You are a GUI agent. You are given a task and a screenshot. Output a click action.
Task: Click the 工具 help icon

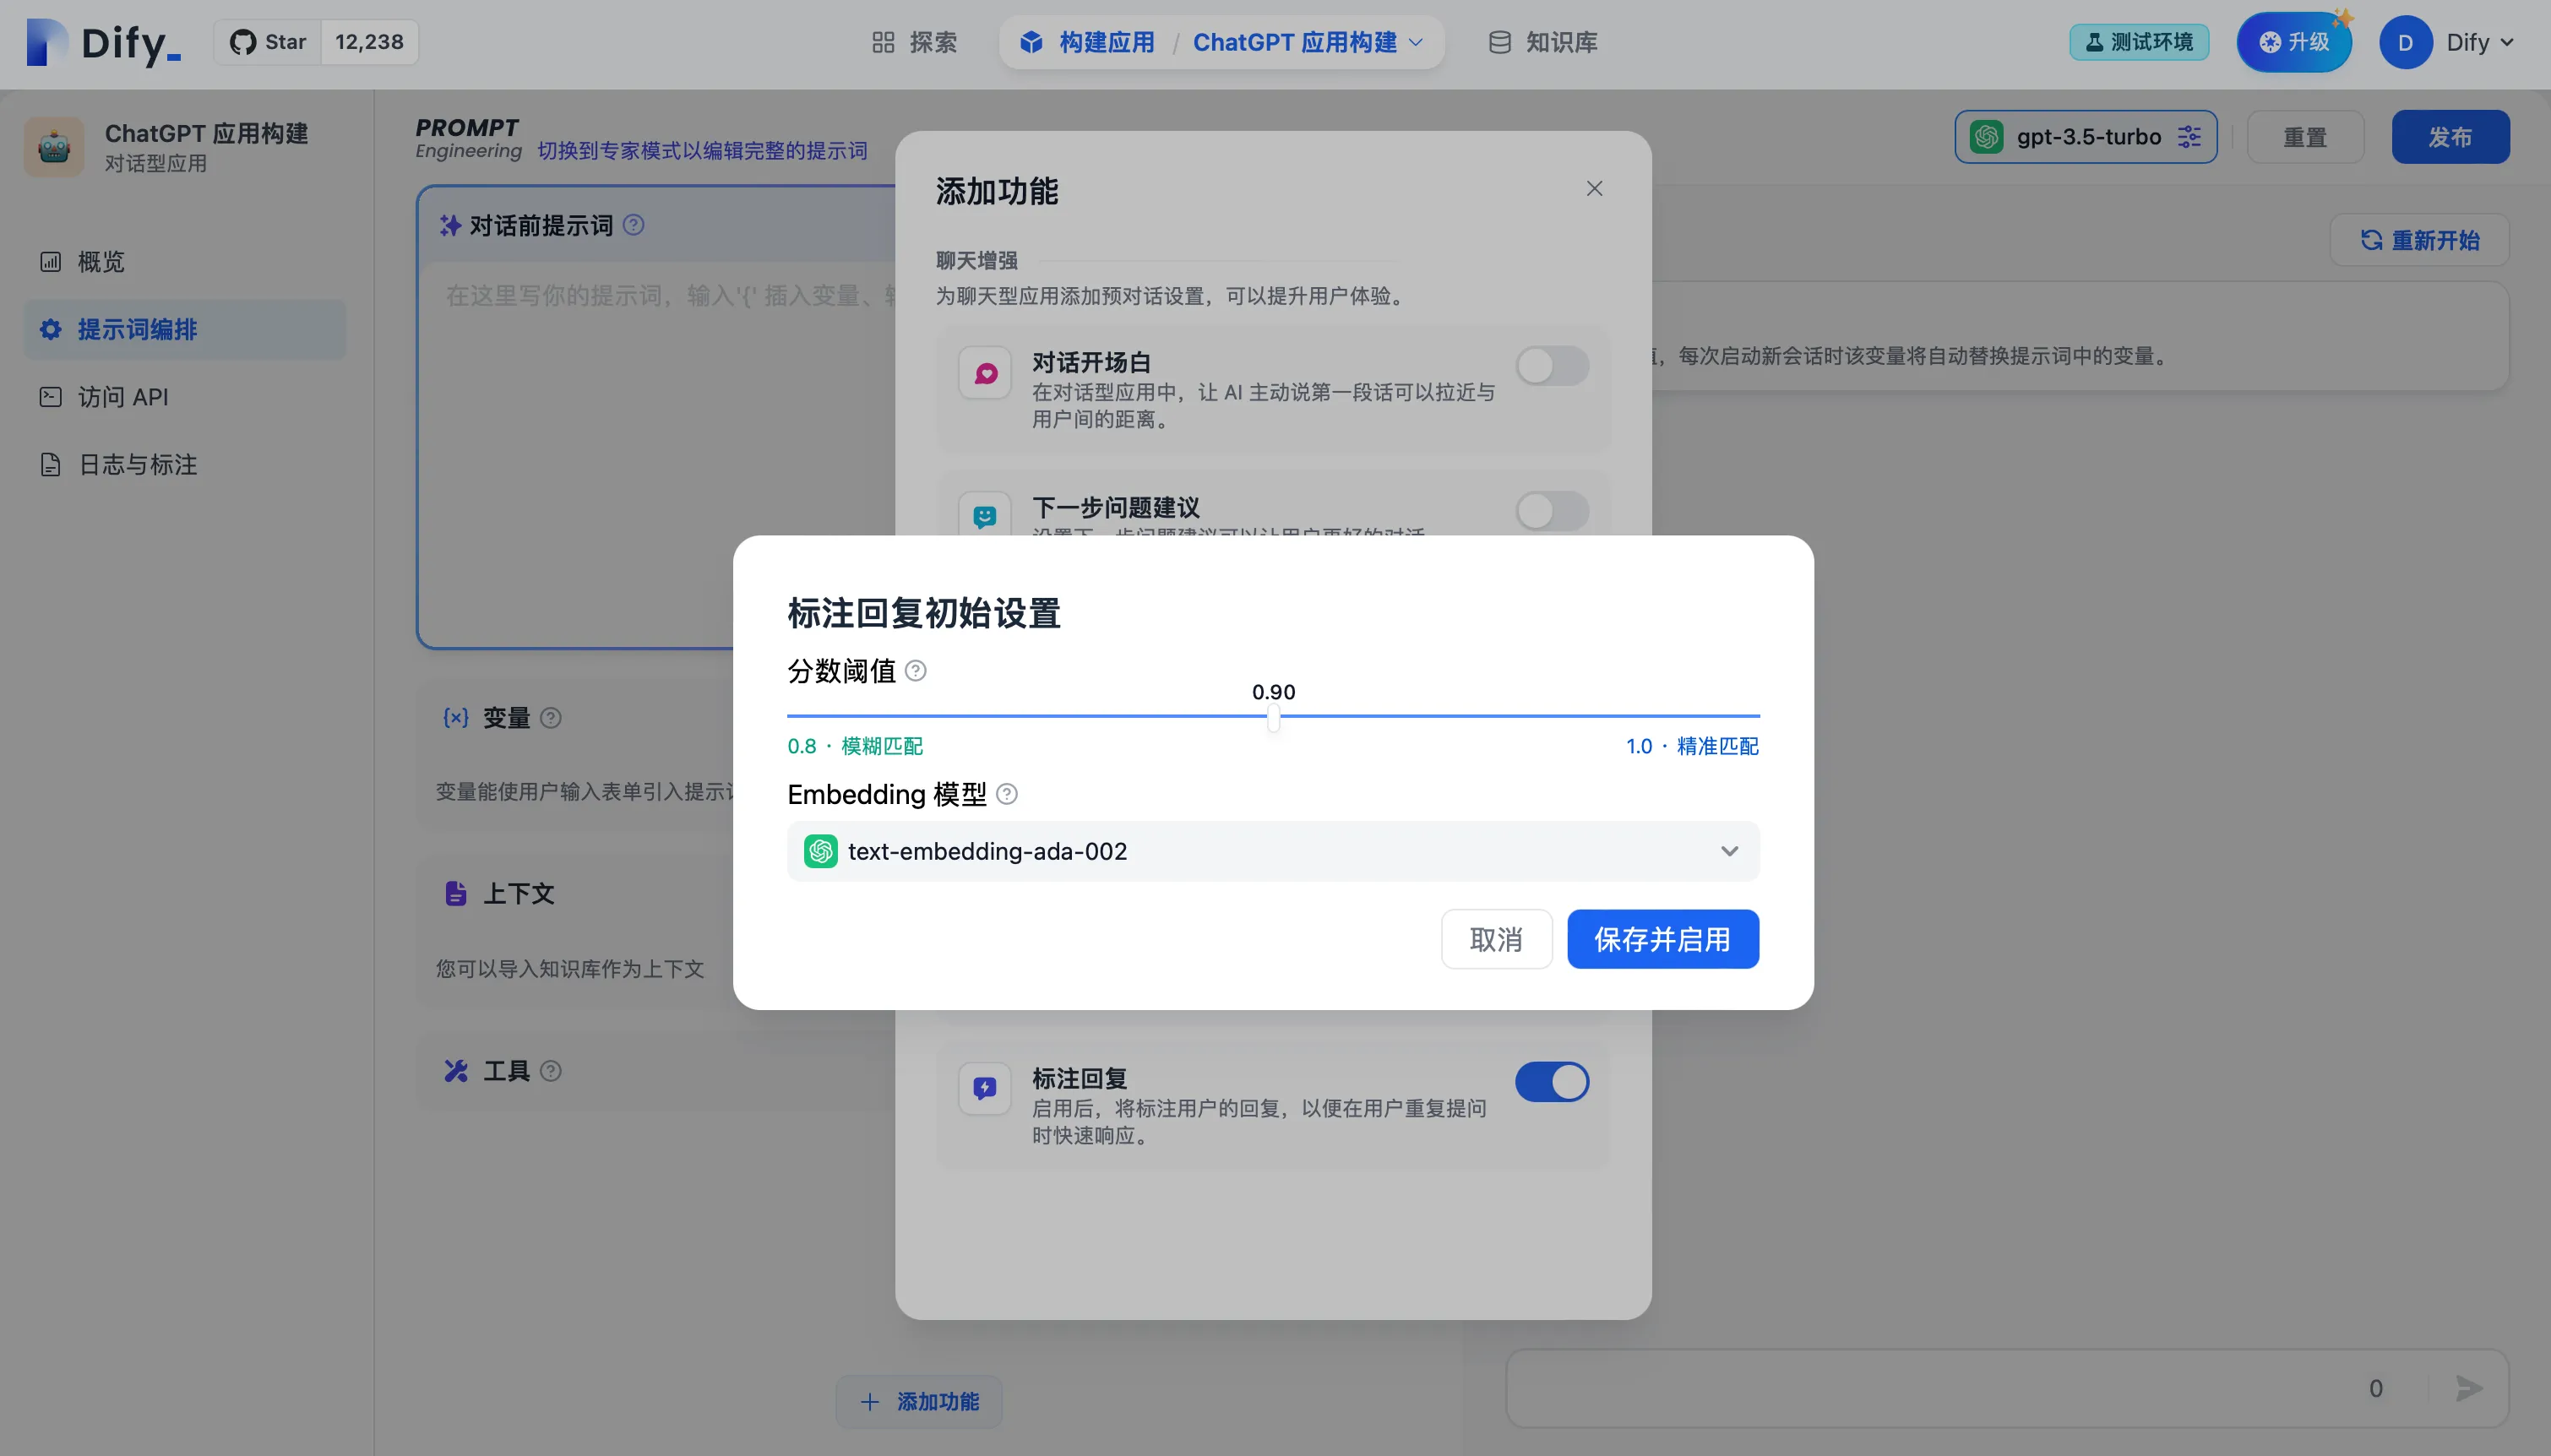click(551, 1071)
